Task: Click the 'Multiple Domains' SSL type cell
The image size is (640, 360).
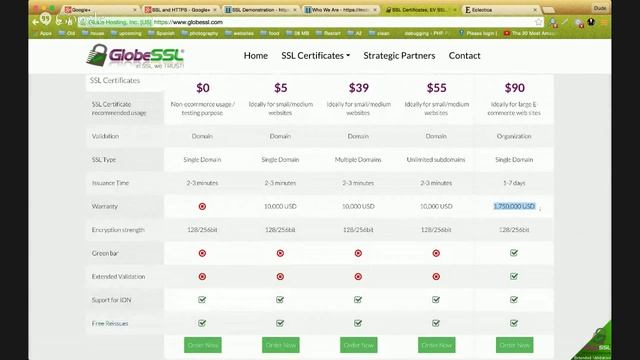Action: pos(358,160)
